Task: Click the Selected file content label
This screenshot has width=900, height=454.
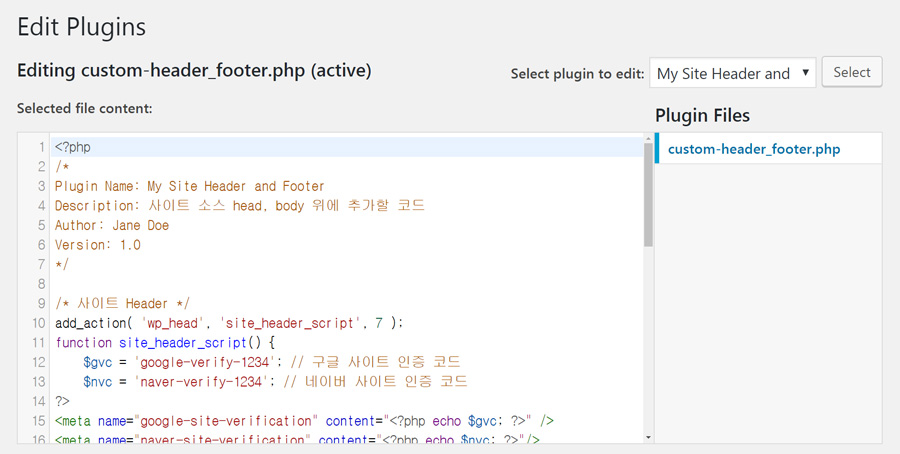Action: pyautogui.click(x=85, y=108)
